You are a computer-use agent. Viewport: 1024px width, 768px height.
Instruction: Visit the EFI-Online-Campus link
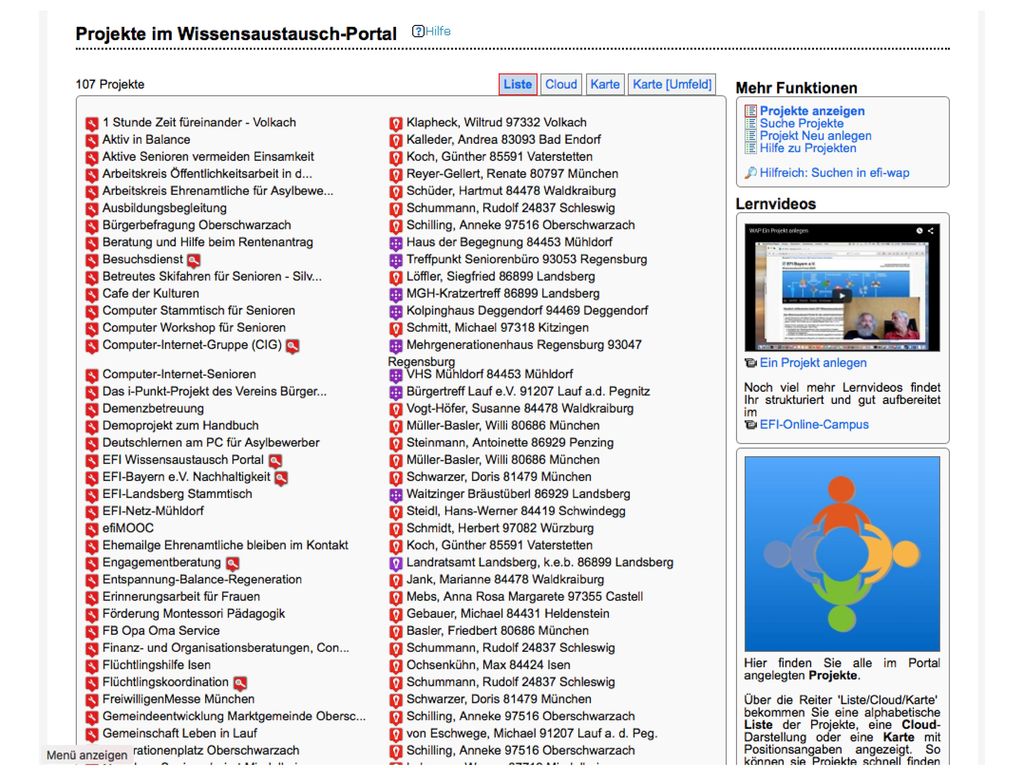coord(814,425)
